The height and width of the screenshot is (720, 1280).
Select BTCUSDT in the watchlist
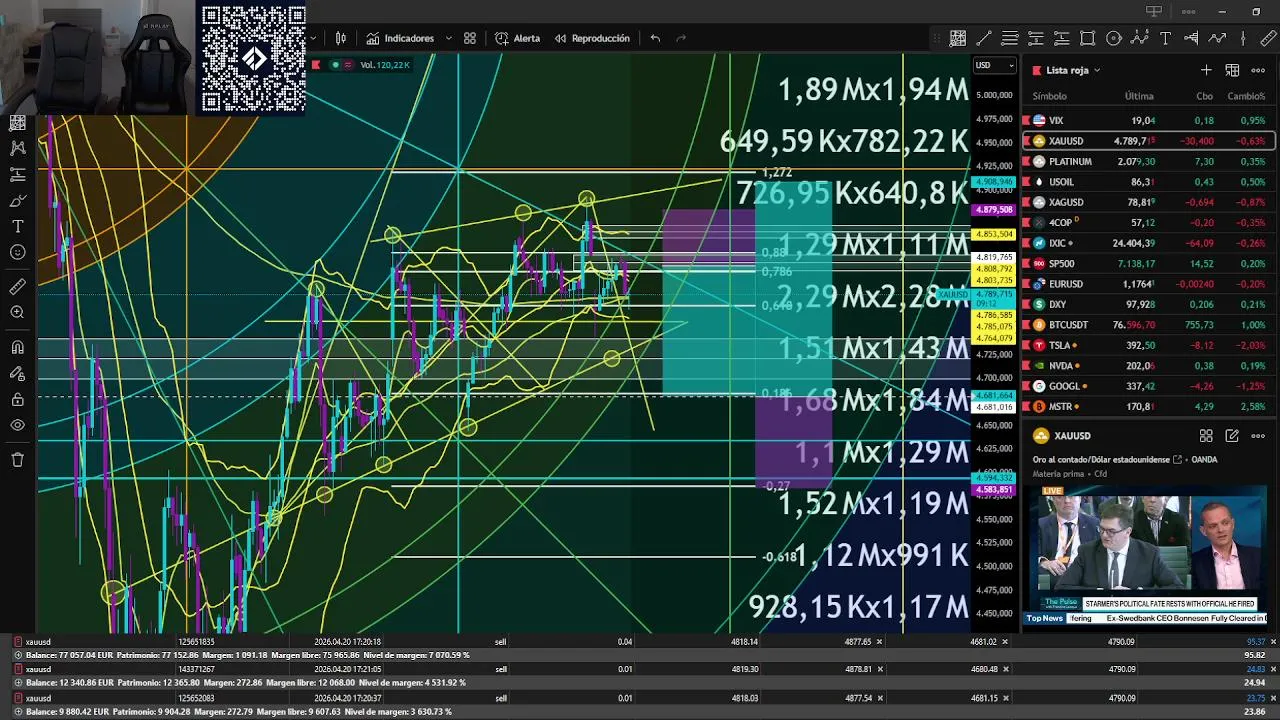[x=1148, y=325]
